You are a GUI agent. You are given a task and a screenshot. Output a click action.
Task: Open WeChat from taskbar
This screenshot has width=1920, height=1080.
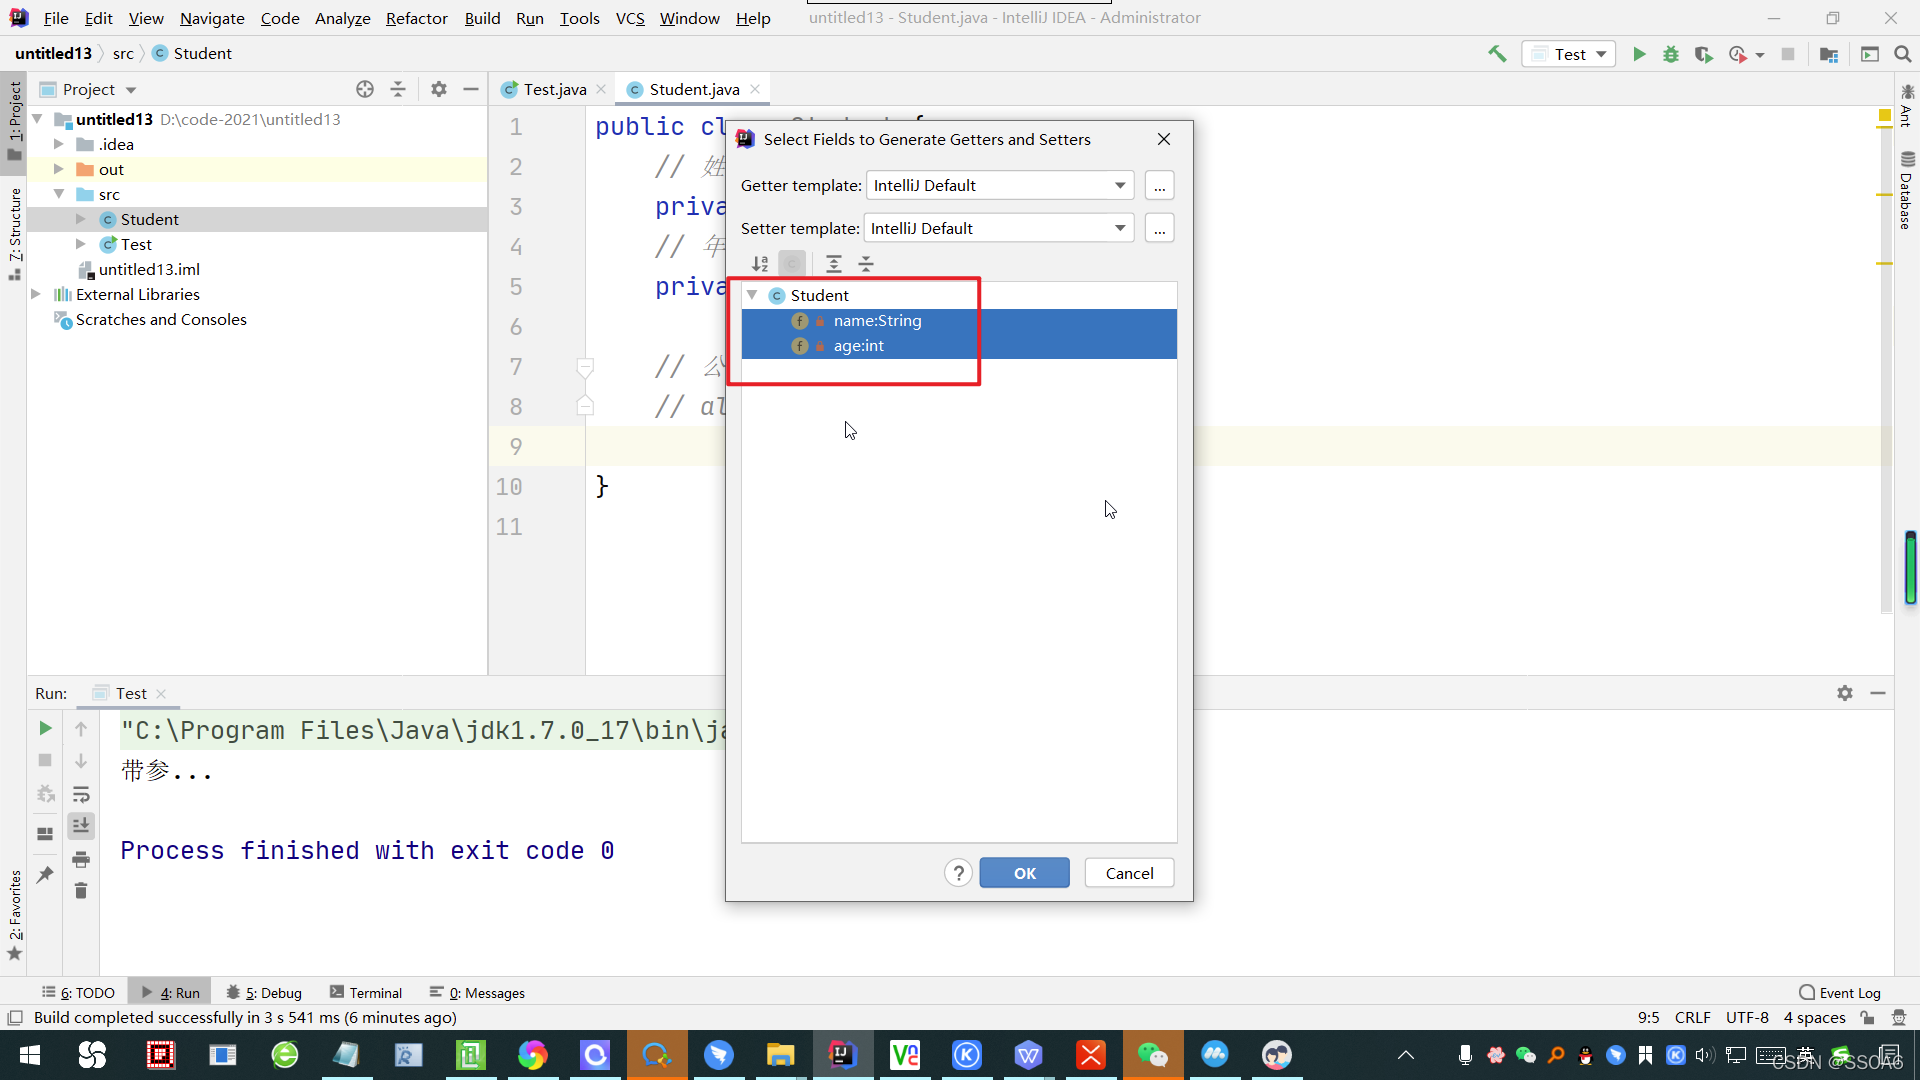pyautogui.click(x=1153, y=1055)
